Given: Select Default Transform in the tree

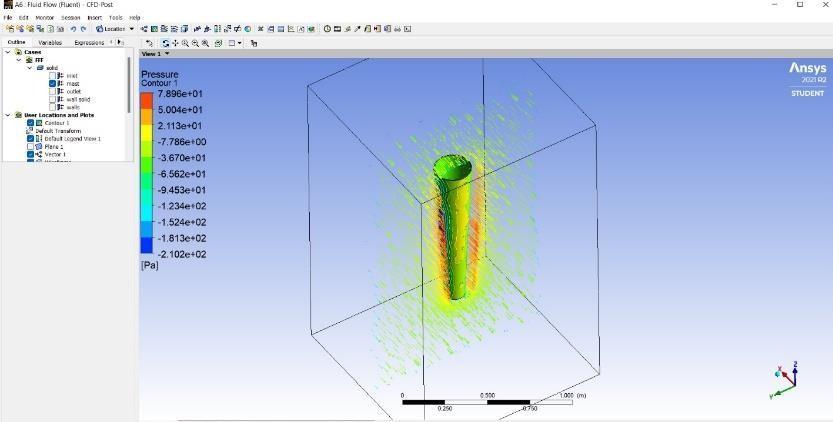Looking at the screenshot, I should tap(58, 131).
